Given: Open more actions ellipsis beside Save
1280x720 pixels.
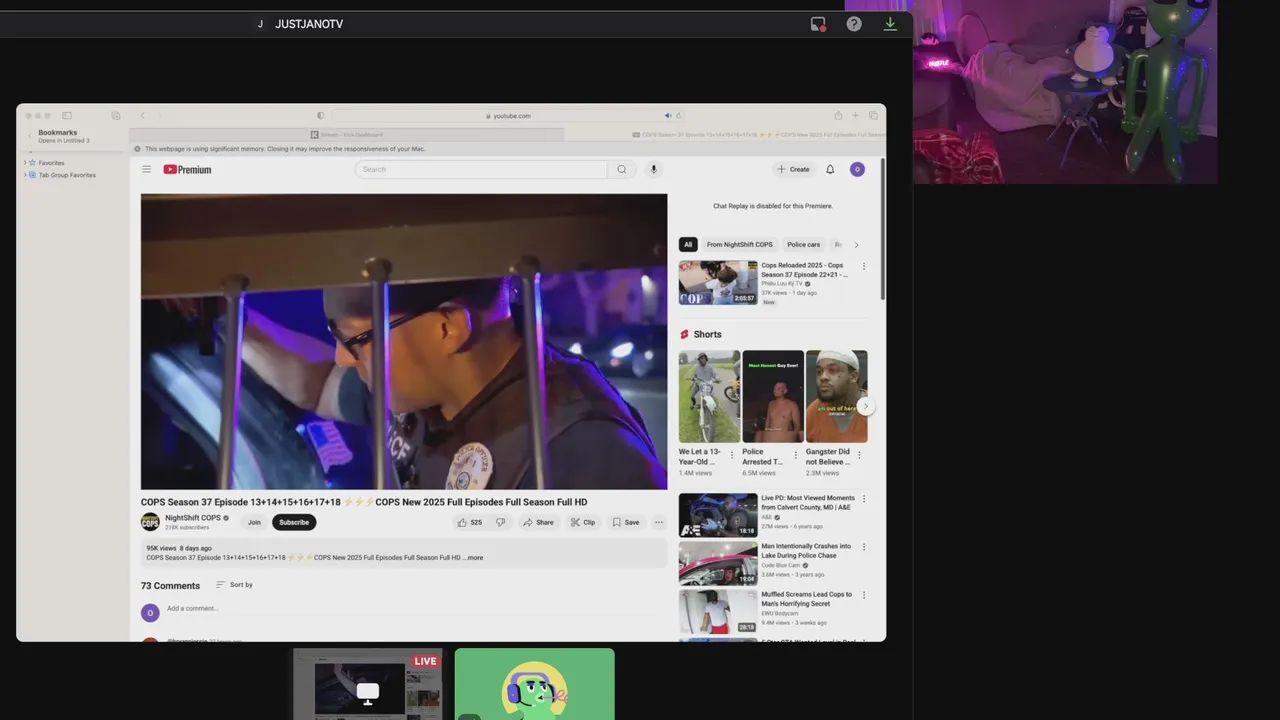Looking at the screenshot, I should 658,522.
